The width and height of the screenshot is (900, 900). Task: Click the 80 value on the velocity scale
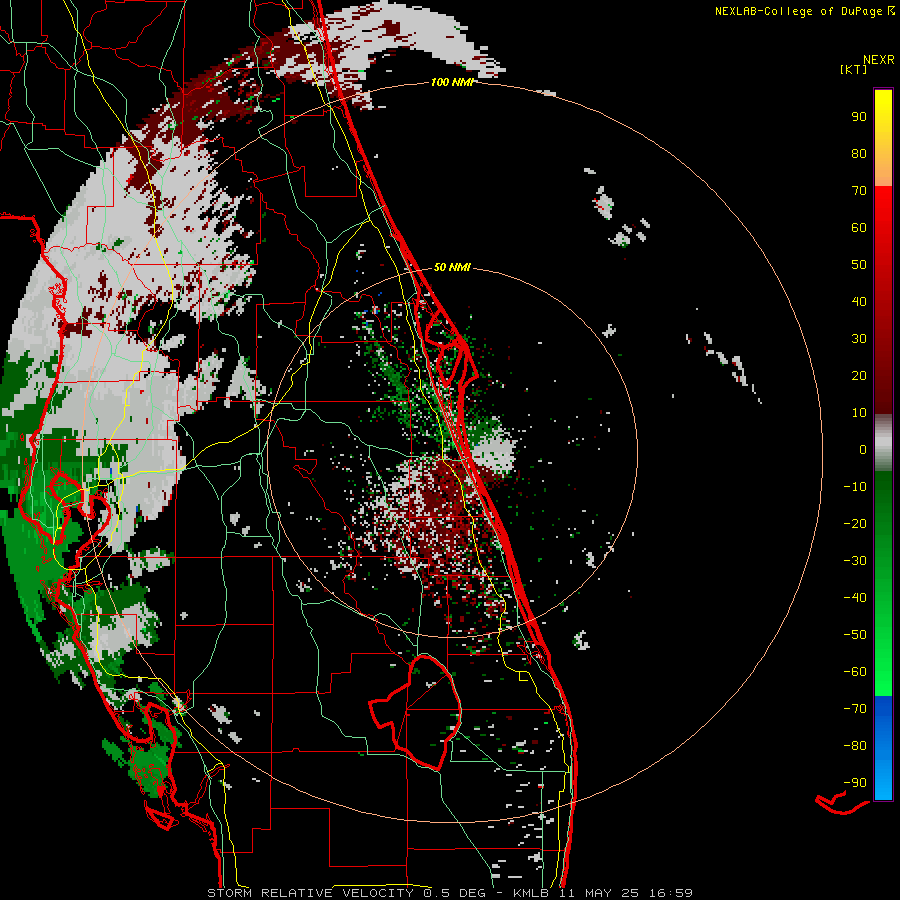pos(859,154)
